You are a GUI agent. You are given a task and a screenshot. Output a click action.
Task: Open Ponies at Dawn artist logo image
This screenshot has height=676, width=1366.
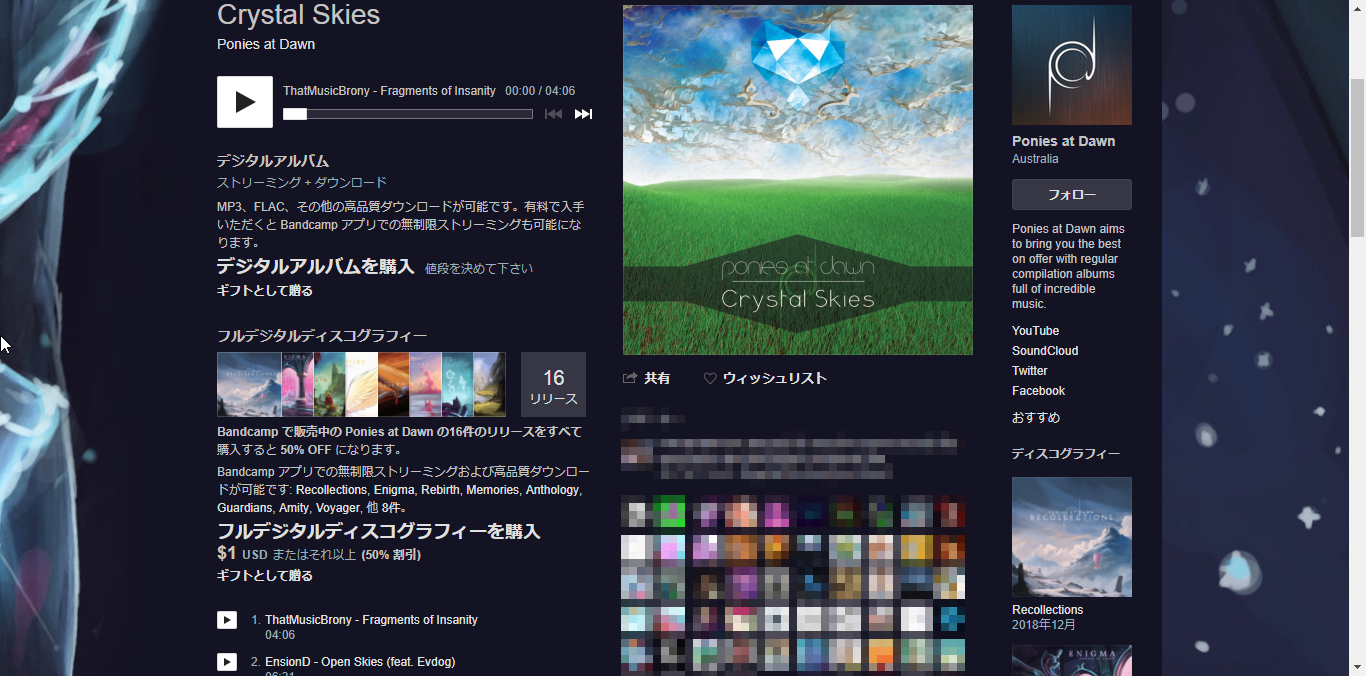coord(1072,65)
